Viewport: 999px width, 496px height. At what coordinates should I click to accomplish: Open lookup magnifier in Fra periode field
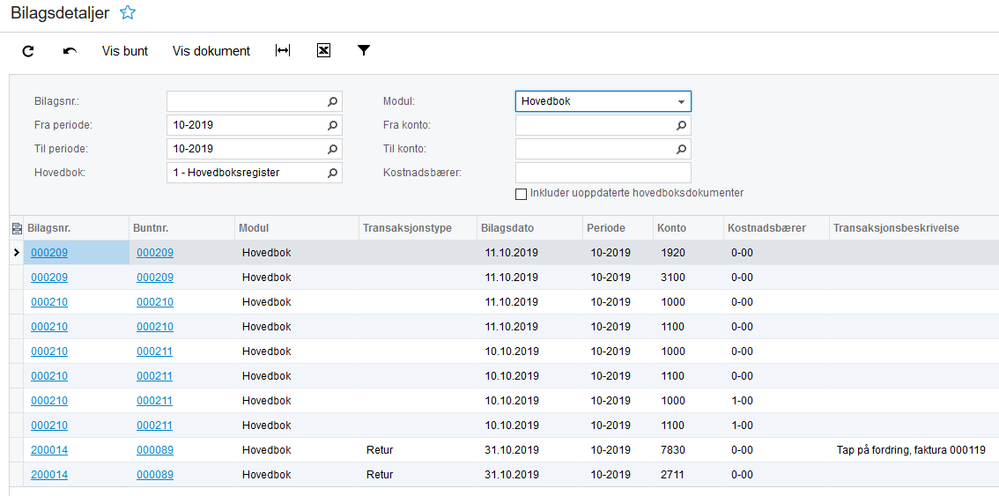coord(332,125)
